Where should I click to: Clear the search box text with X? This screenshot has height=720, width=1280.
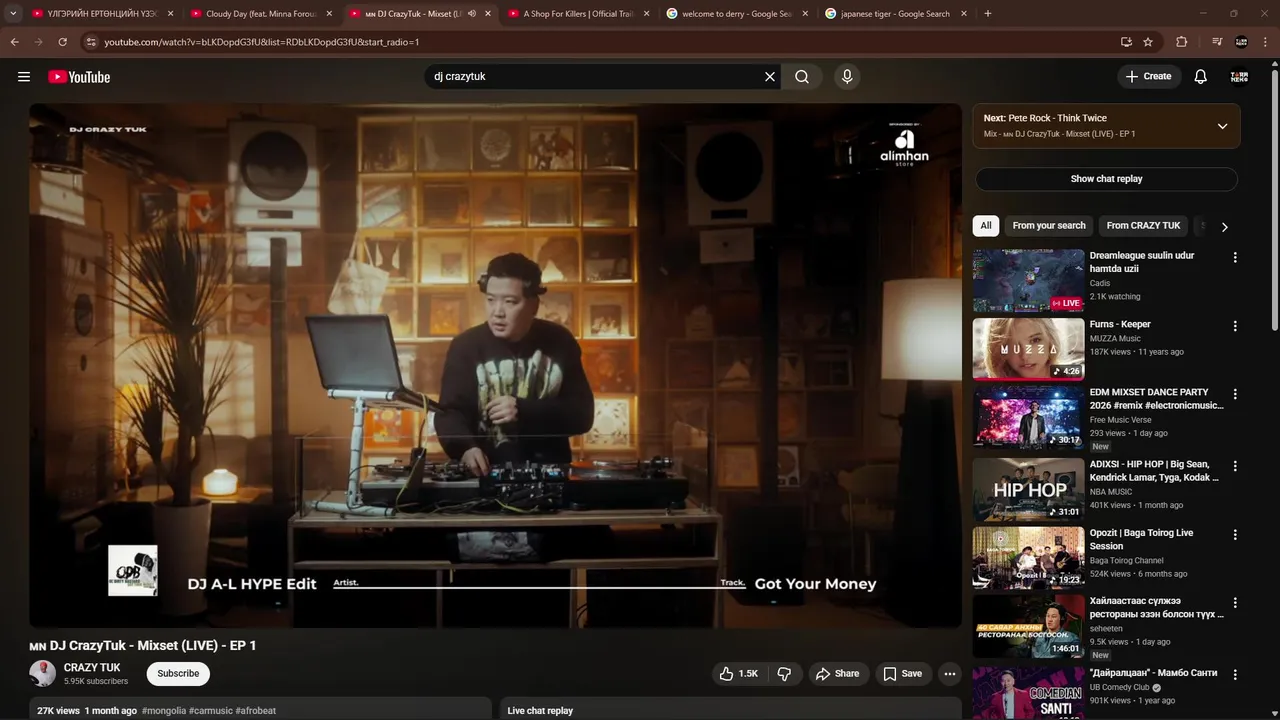click(x=770, y=77)
